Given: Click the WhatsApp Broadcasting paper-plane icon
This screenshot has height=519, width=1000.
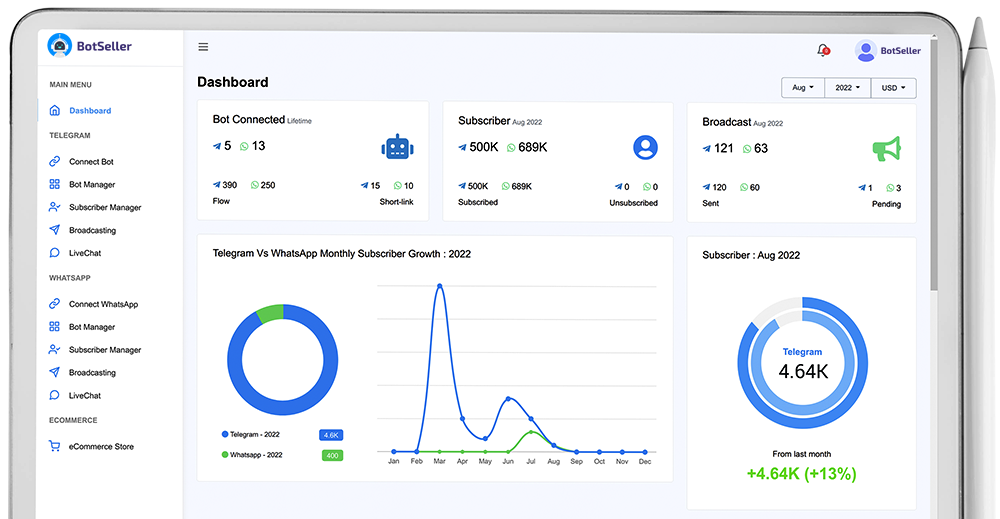Looking at the screenshot, I should (55, 372).
